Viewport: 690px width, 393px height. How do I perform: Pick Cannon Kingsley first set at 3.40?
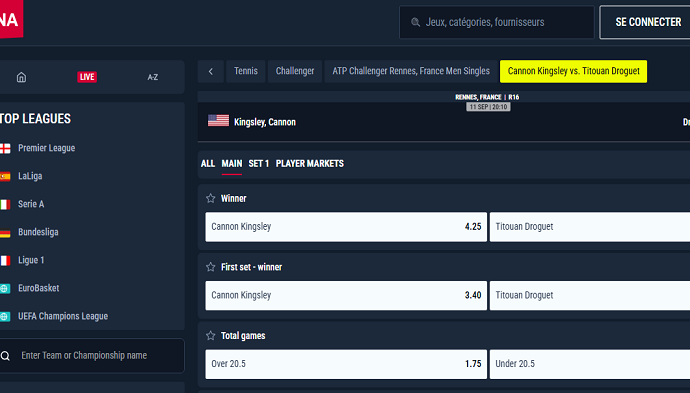coord(346,296)
